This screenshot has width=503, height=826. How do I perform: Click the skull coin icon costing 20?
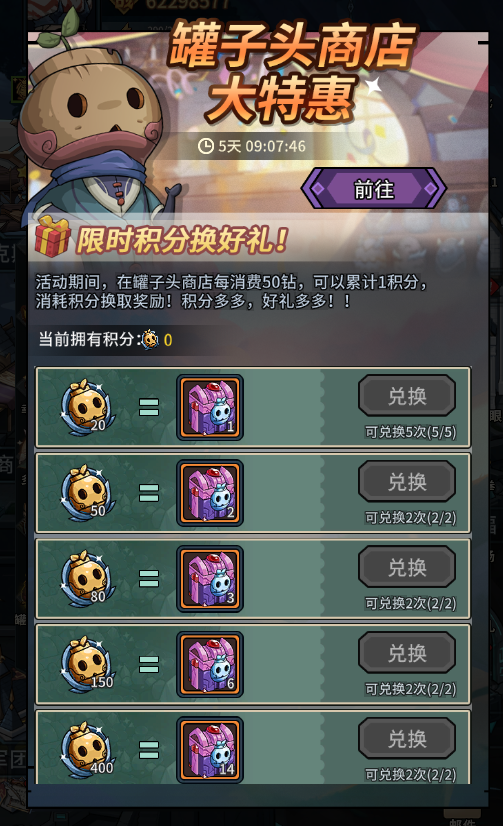pyautogui.click(x=87, y=407)
